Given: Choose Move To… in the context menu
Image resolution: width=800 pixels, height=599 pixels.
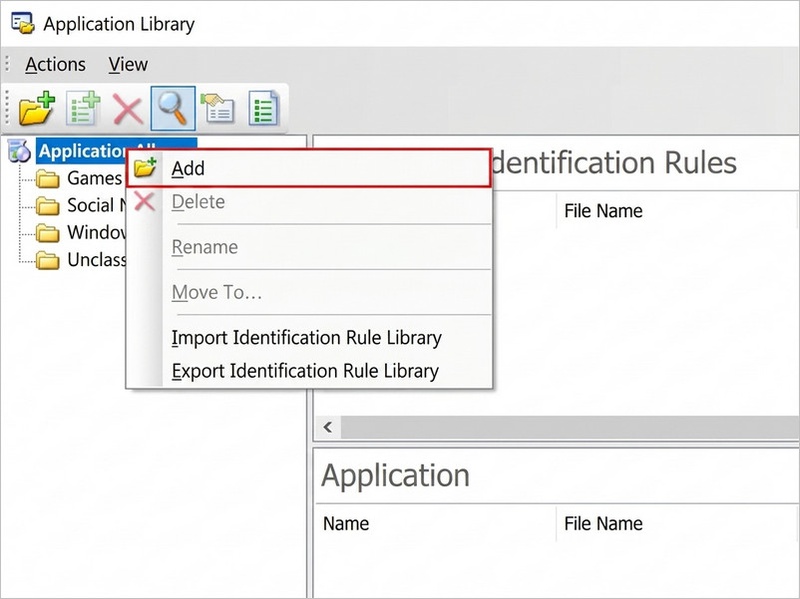Looking at the screenshot, I should [x=309, y=292].
